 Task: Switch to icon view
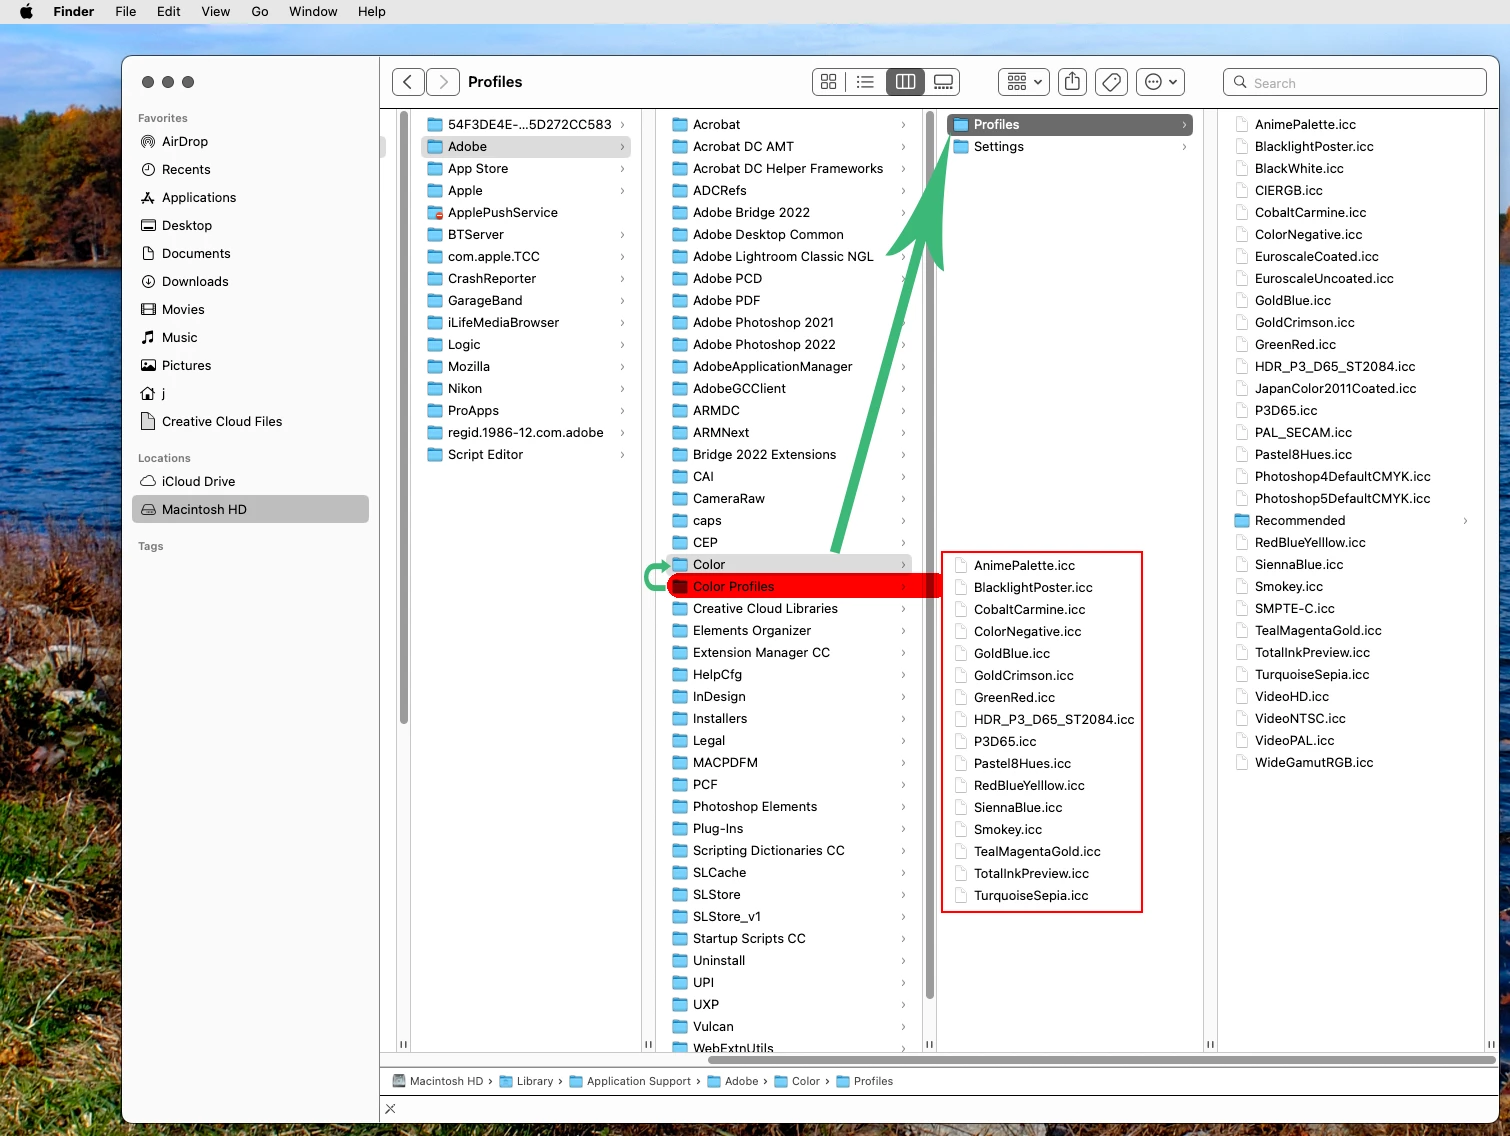[829, 82]
